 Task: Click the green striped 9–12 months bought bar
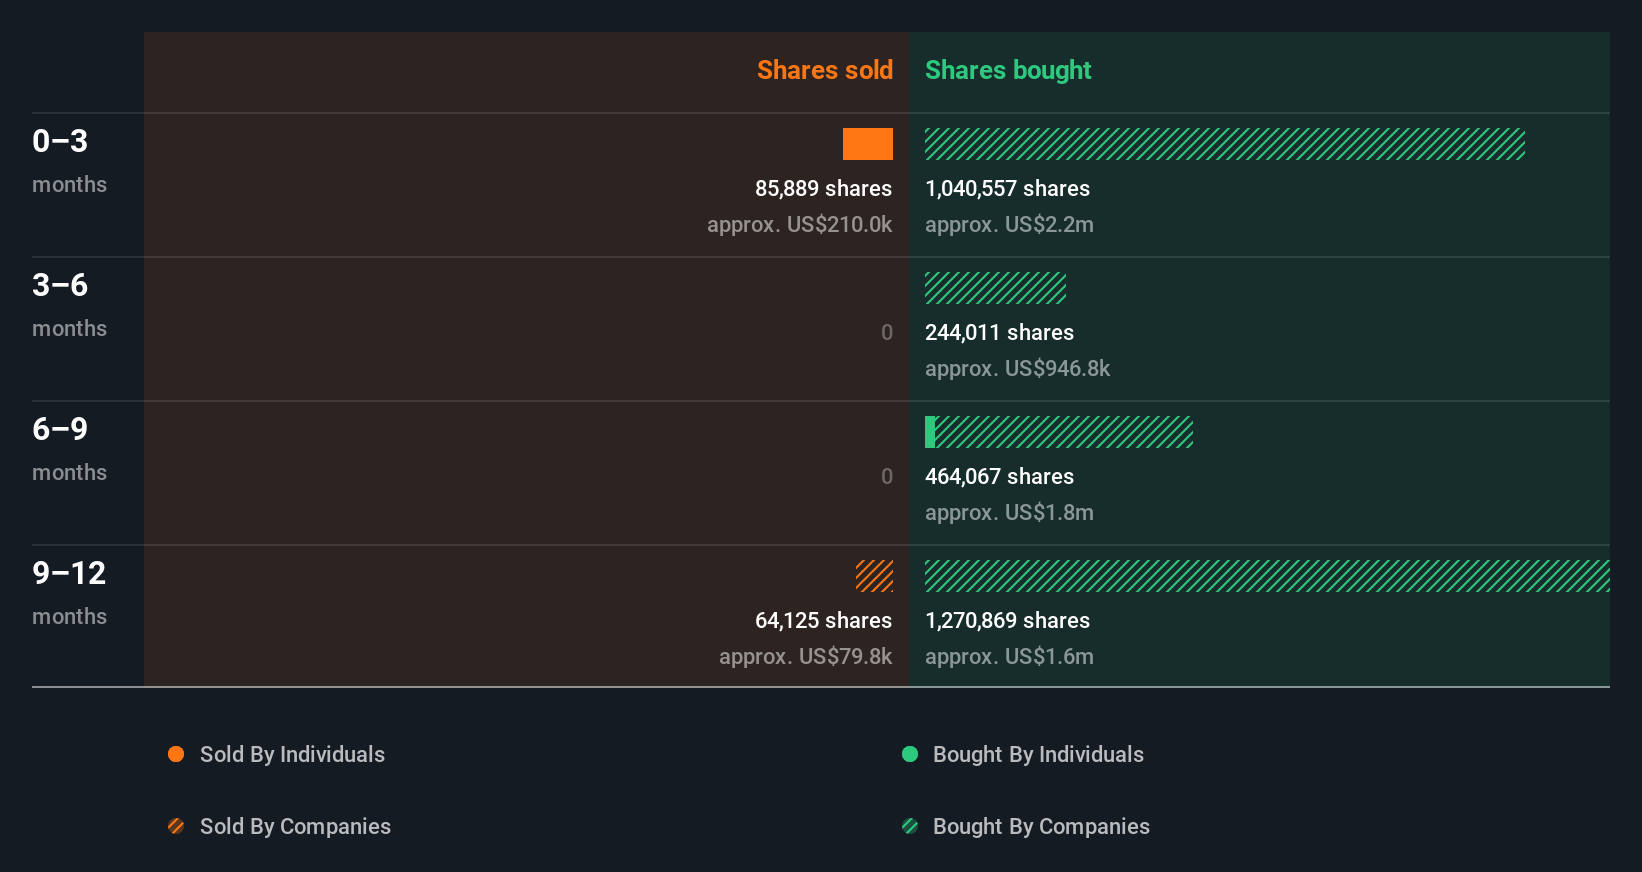tap(1267, 576)
